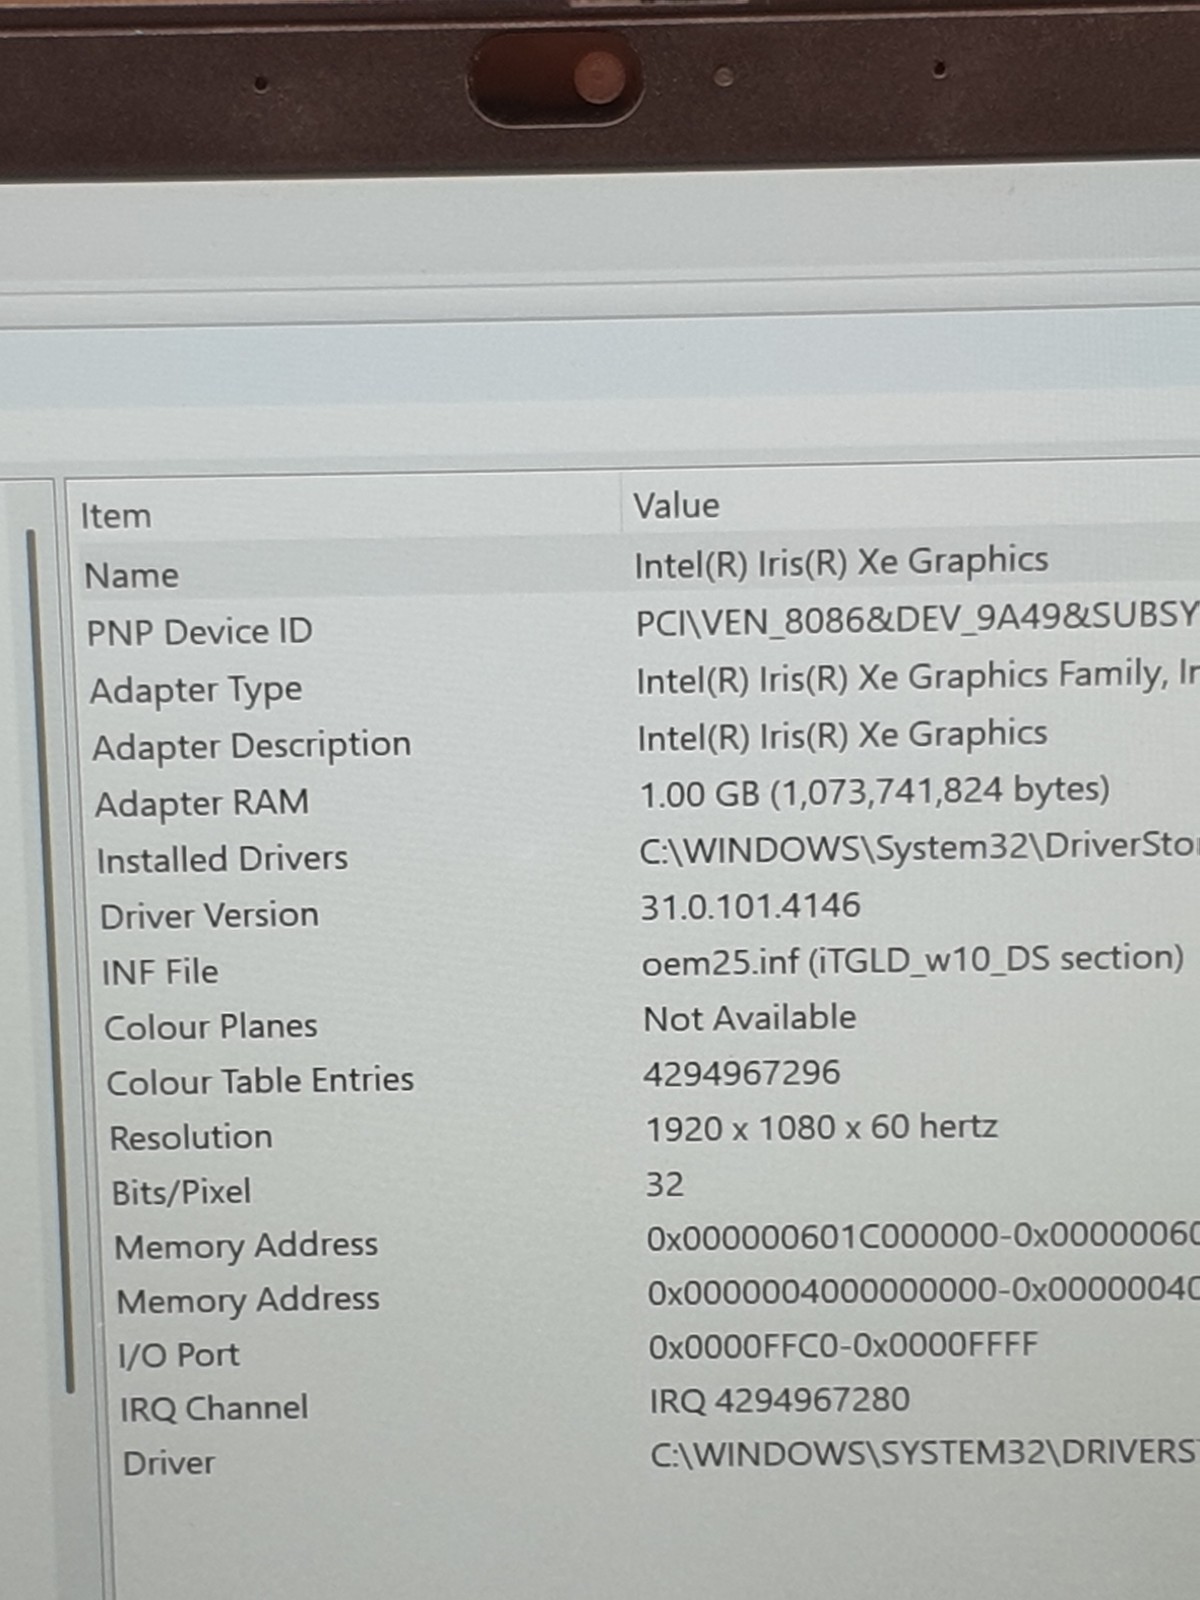Select the Colour Planes label
Viewport: 1200px width, 1600px height.
pos(210,1027)
